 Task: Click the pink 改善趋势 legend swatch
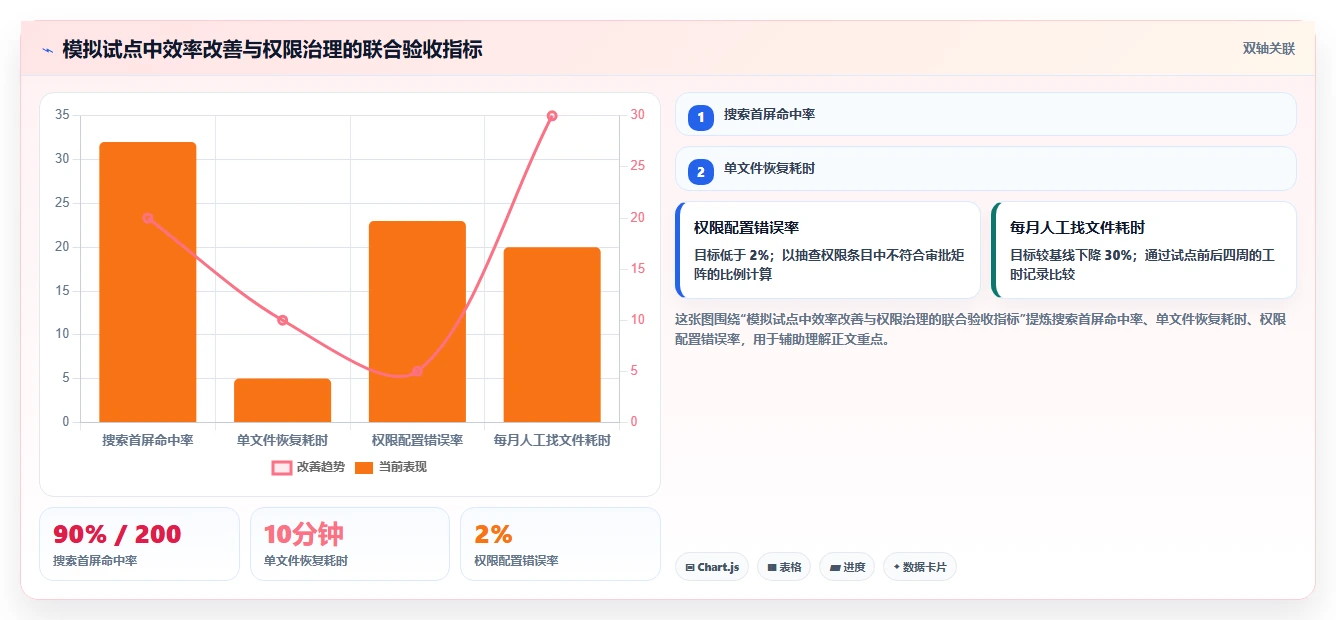(282, 468)
